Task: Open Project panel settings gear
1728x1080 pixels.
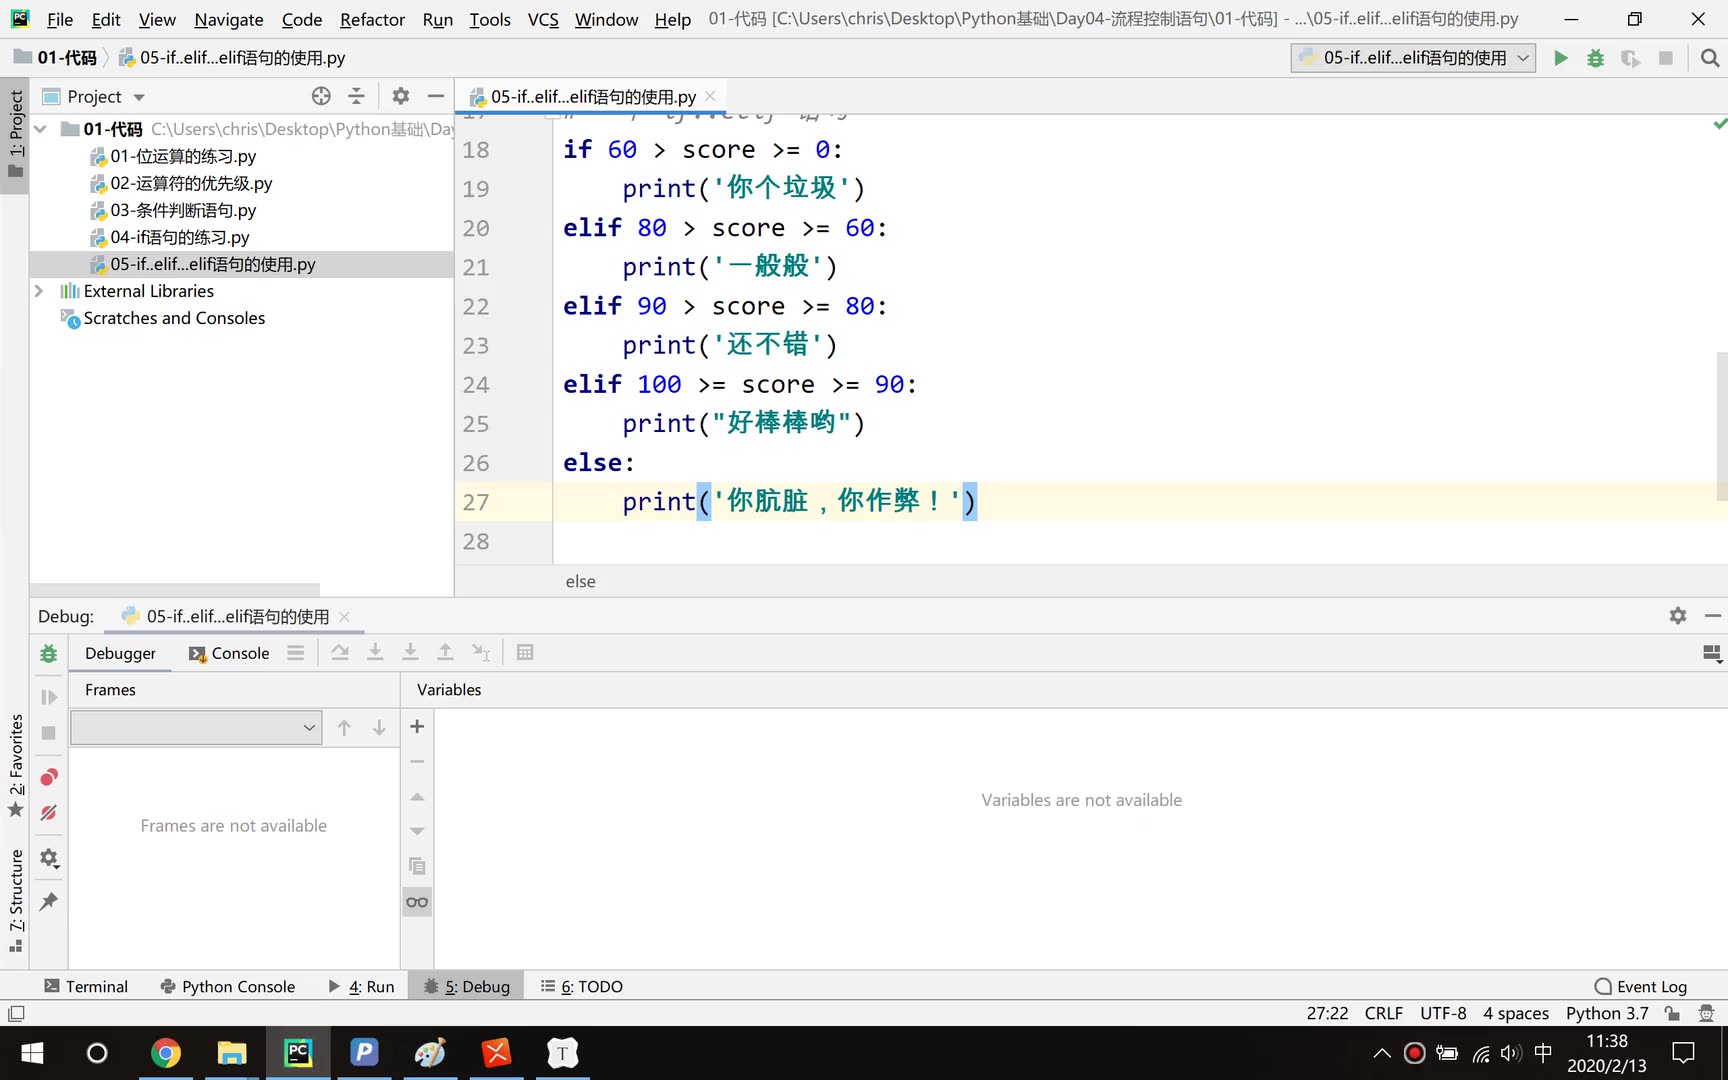Action: pyautogui.click(x=400, y=96)
